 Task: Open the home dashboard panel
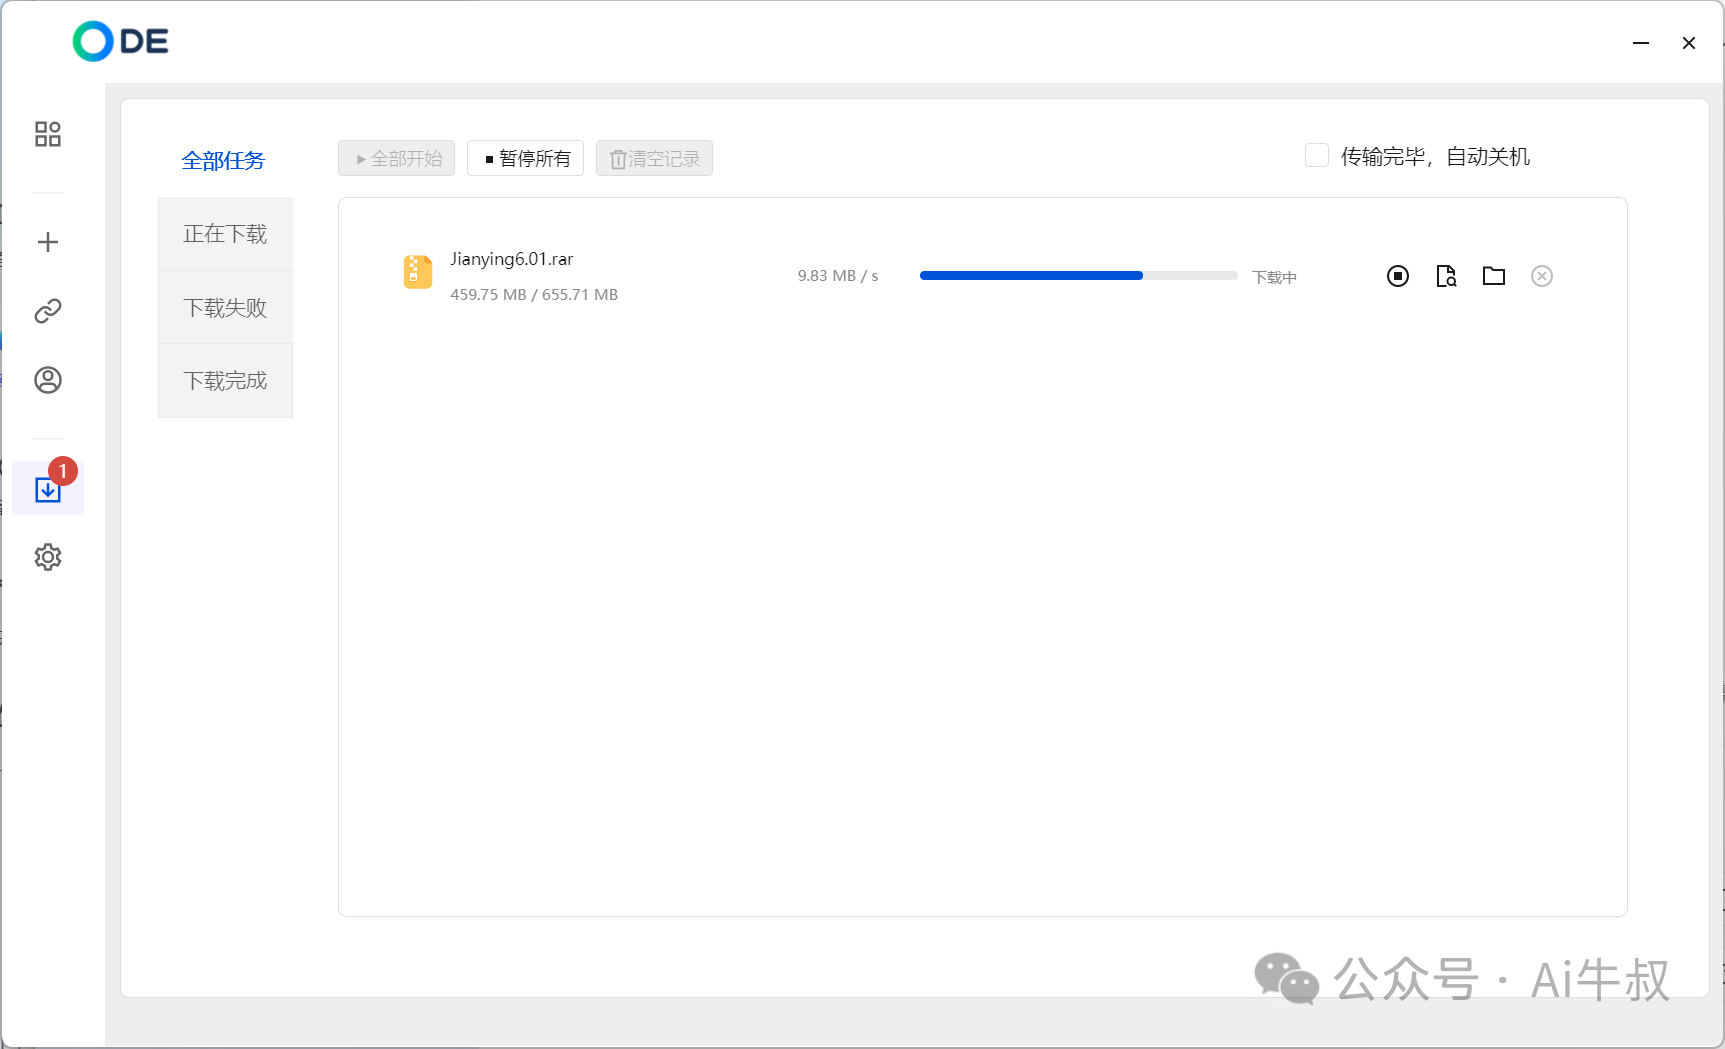click(x=47, y=133)
